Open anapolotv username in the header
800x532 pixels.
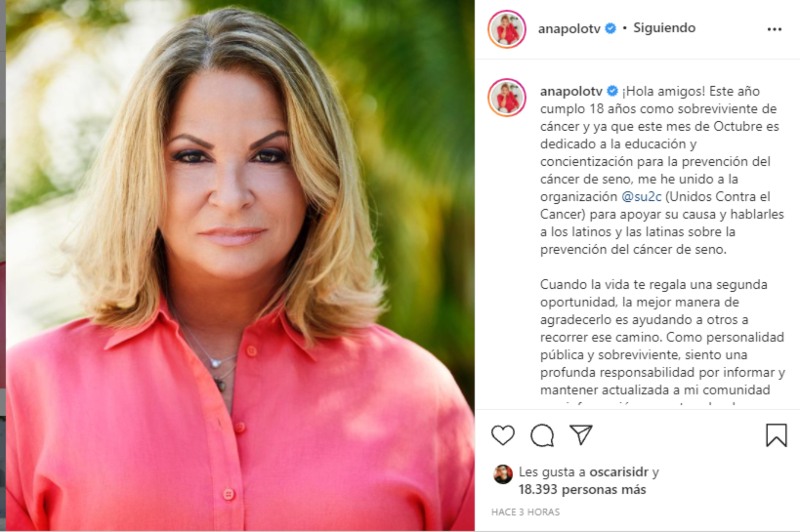[569, 29]
